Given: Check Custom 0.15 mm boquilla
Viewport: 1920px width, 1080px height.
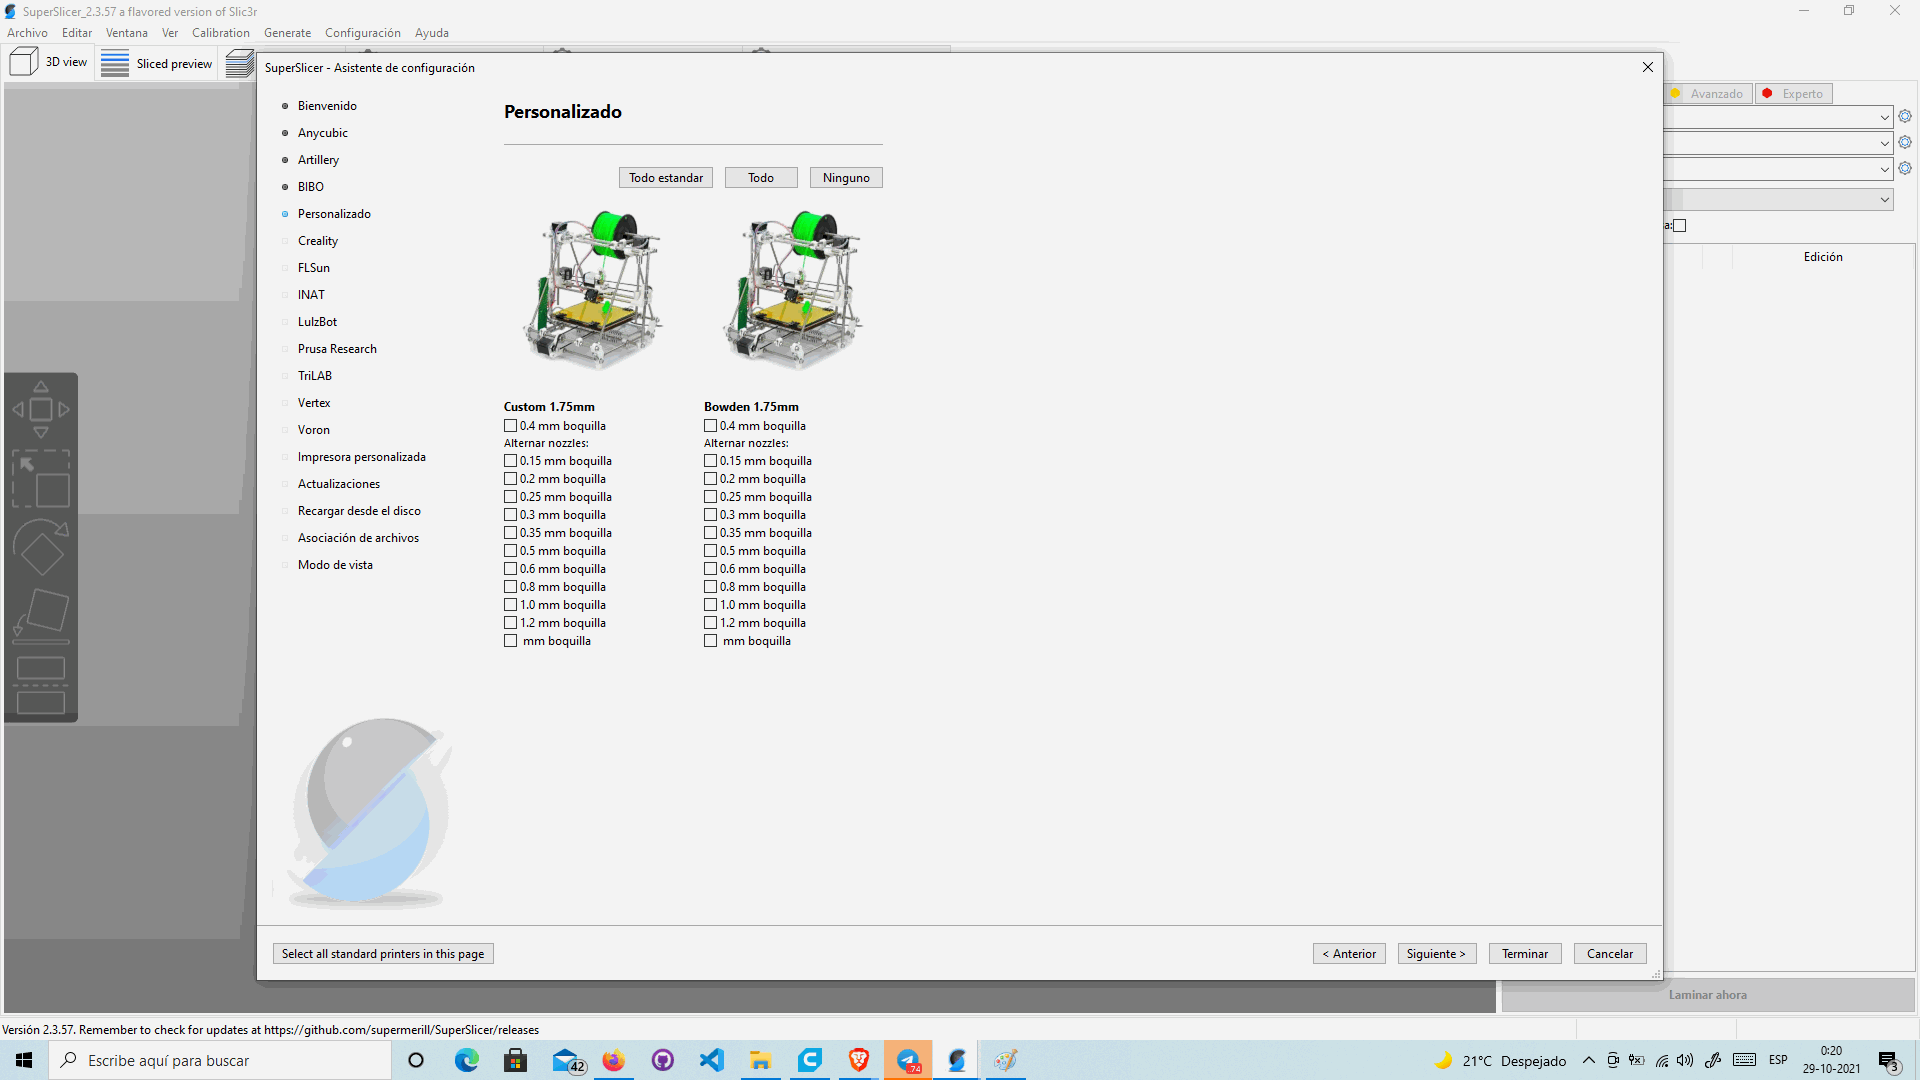Looking at the screenshot, I should point(510,461).
